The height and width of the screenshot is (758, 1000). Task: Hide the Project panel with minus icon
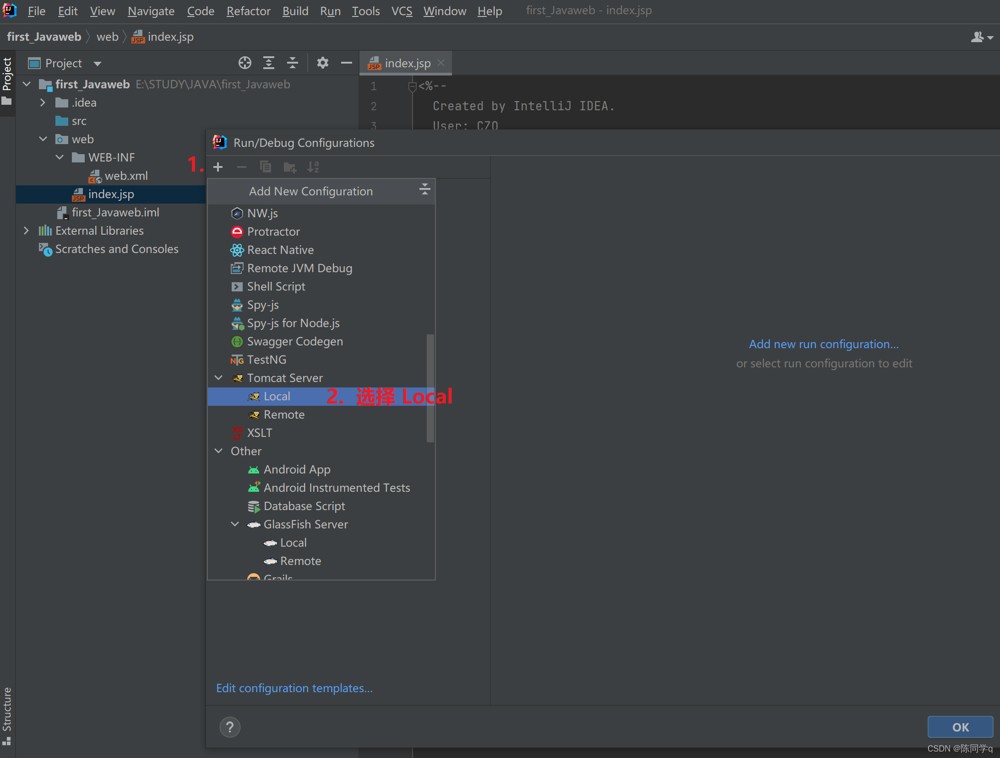[346, 62]
